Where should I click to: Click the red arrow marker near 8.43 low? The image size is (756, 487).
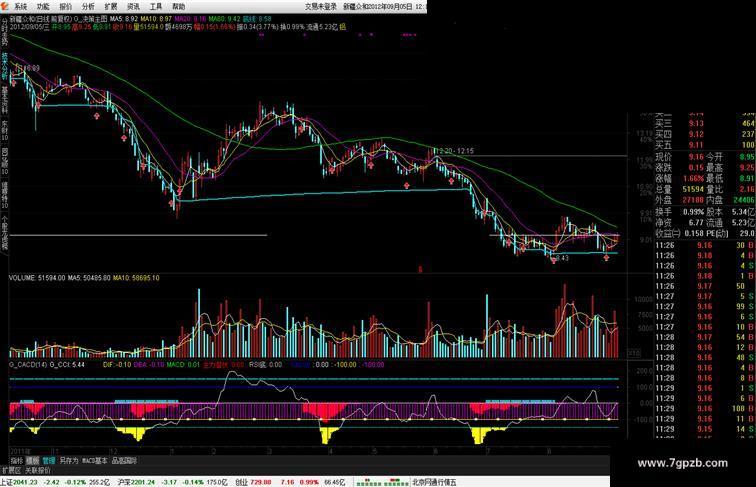coord(554,260)
